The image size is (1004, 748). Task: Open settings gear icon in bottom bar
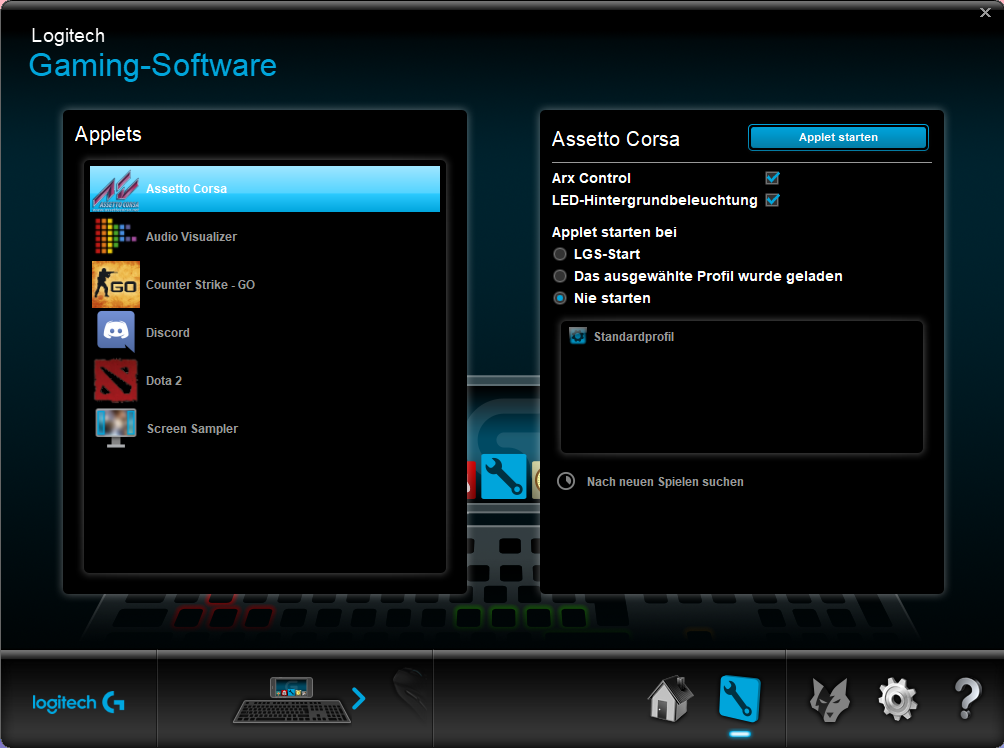(898, 699)
